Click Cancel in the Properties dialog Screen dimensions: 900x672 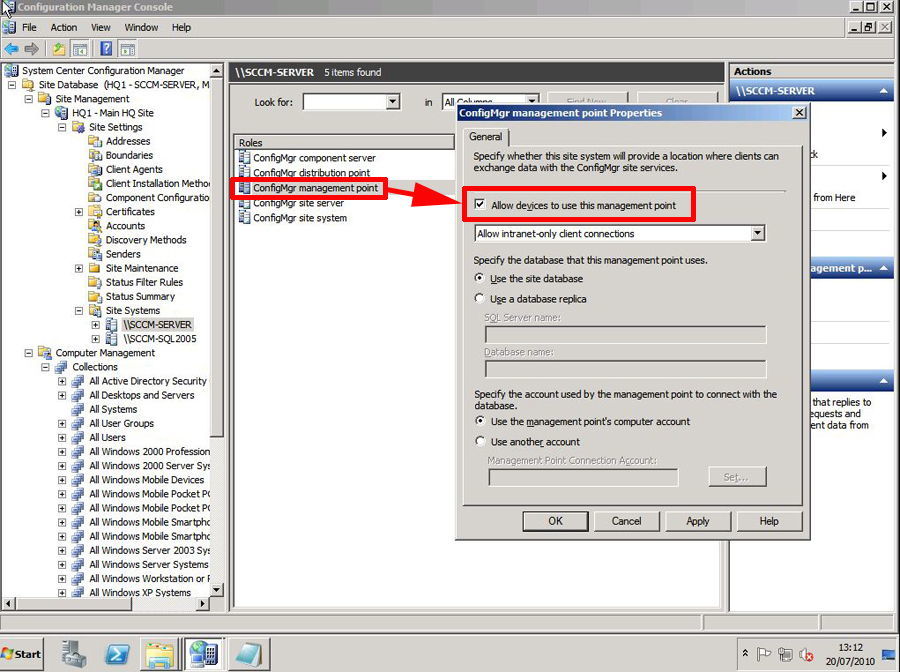(x=626, y=521)
